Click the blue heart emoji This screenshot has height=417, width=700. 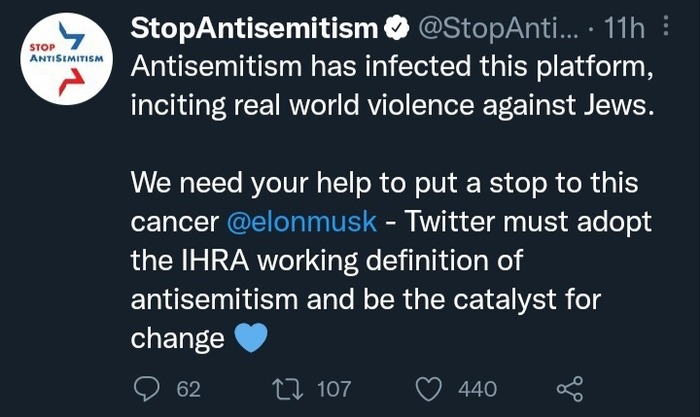point(251,338)
